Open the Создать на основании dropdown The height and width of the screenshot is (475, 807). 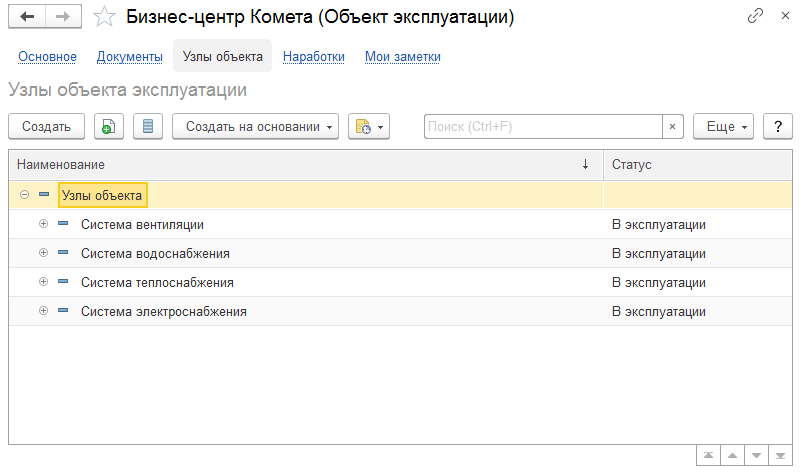pos(255,127)
